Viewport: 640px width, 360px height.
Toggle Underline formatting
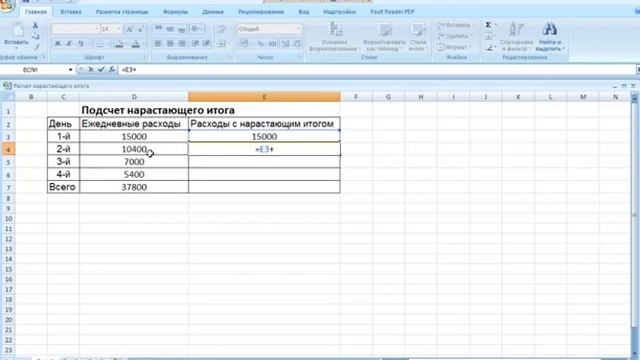pos(81,44)
